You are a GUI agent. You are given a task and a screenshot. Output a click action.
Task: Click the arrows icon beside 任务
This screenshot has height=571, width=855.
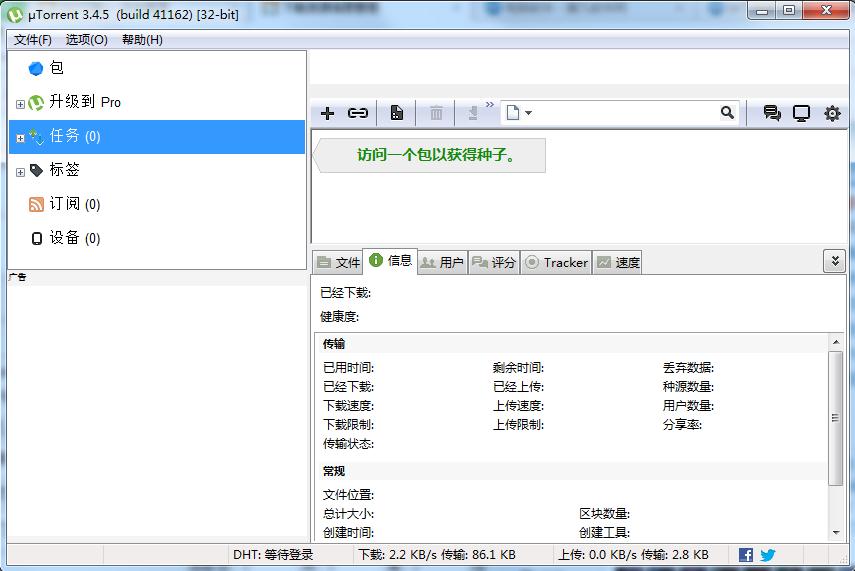(37, 136)
